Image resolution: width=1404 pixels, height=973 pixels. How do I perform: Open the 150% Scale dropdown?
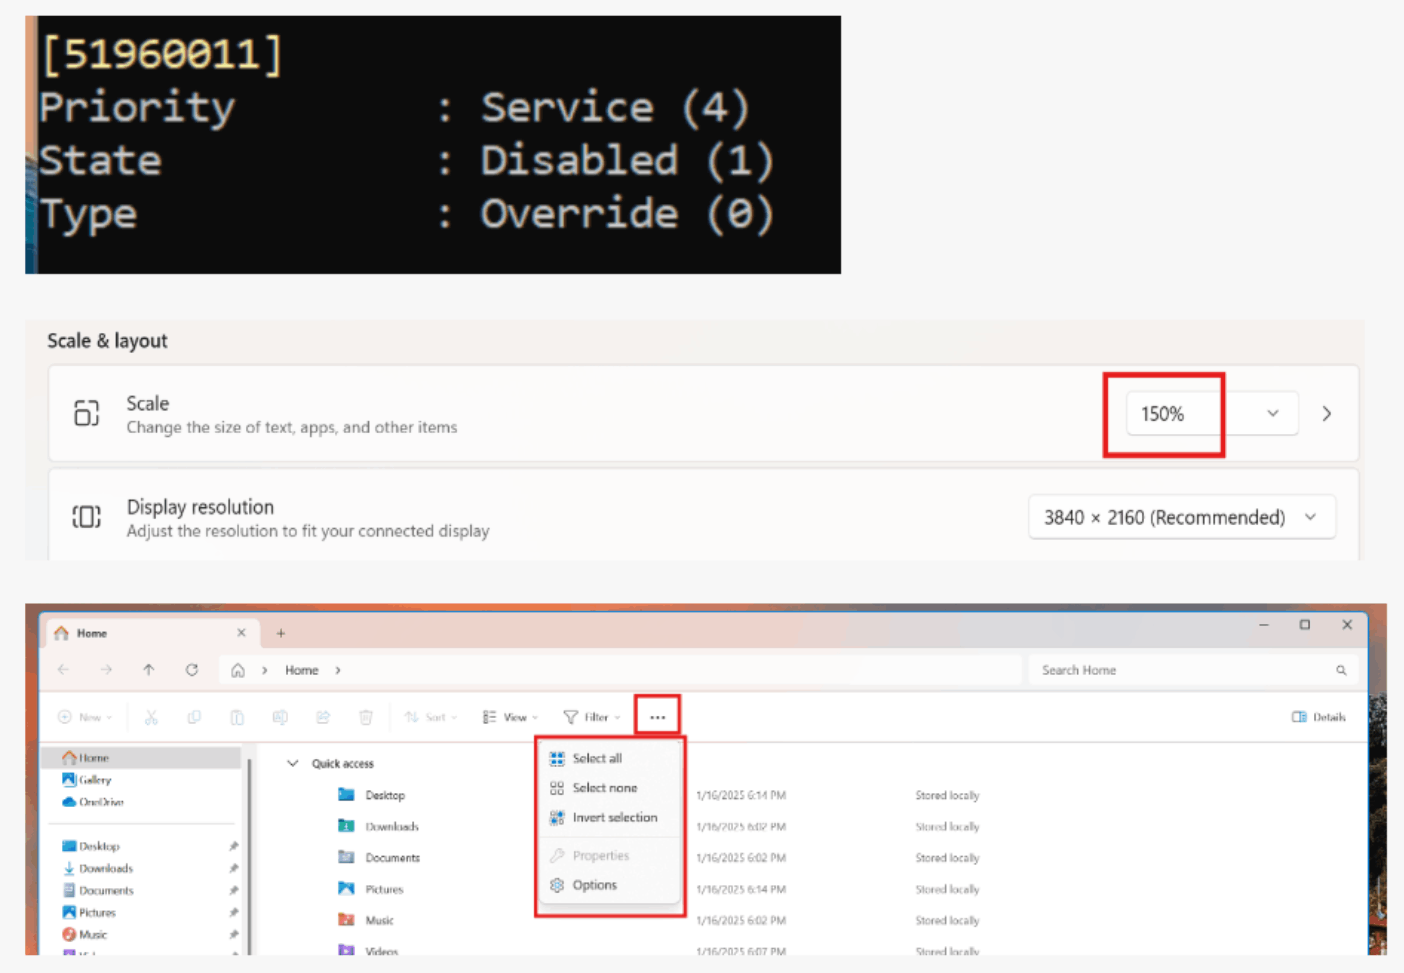coord(1212,414)
